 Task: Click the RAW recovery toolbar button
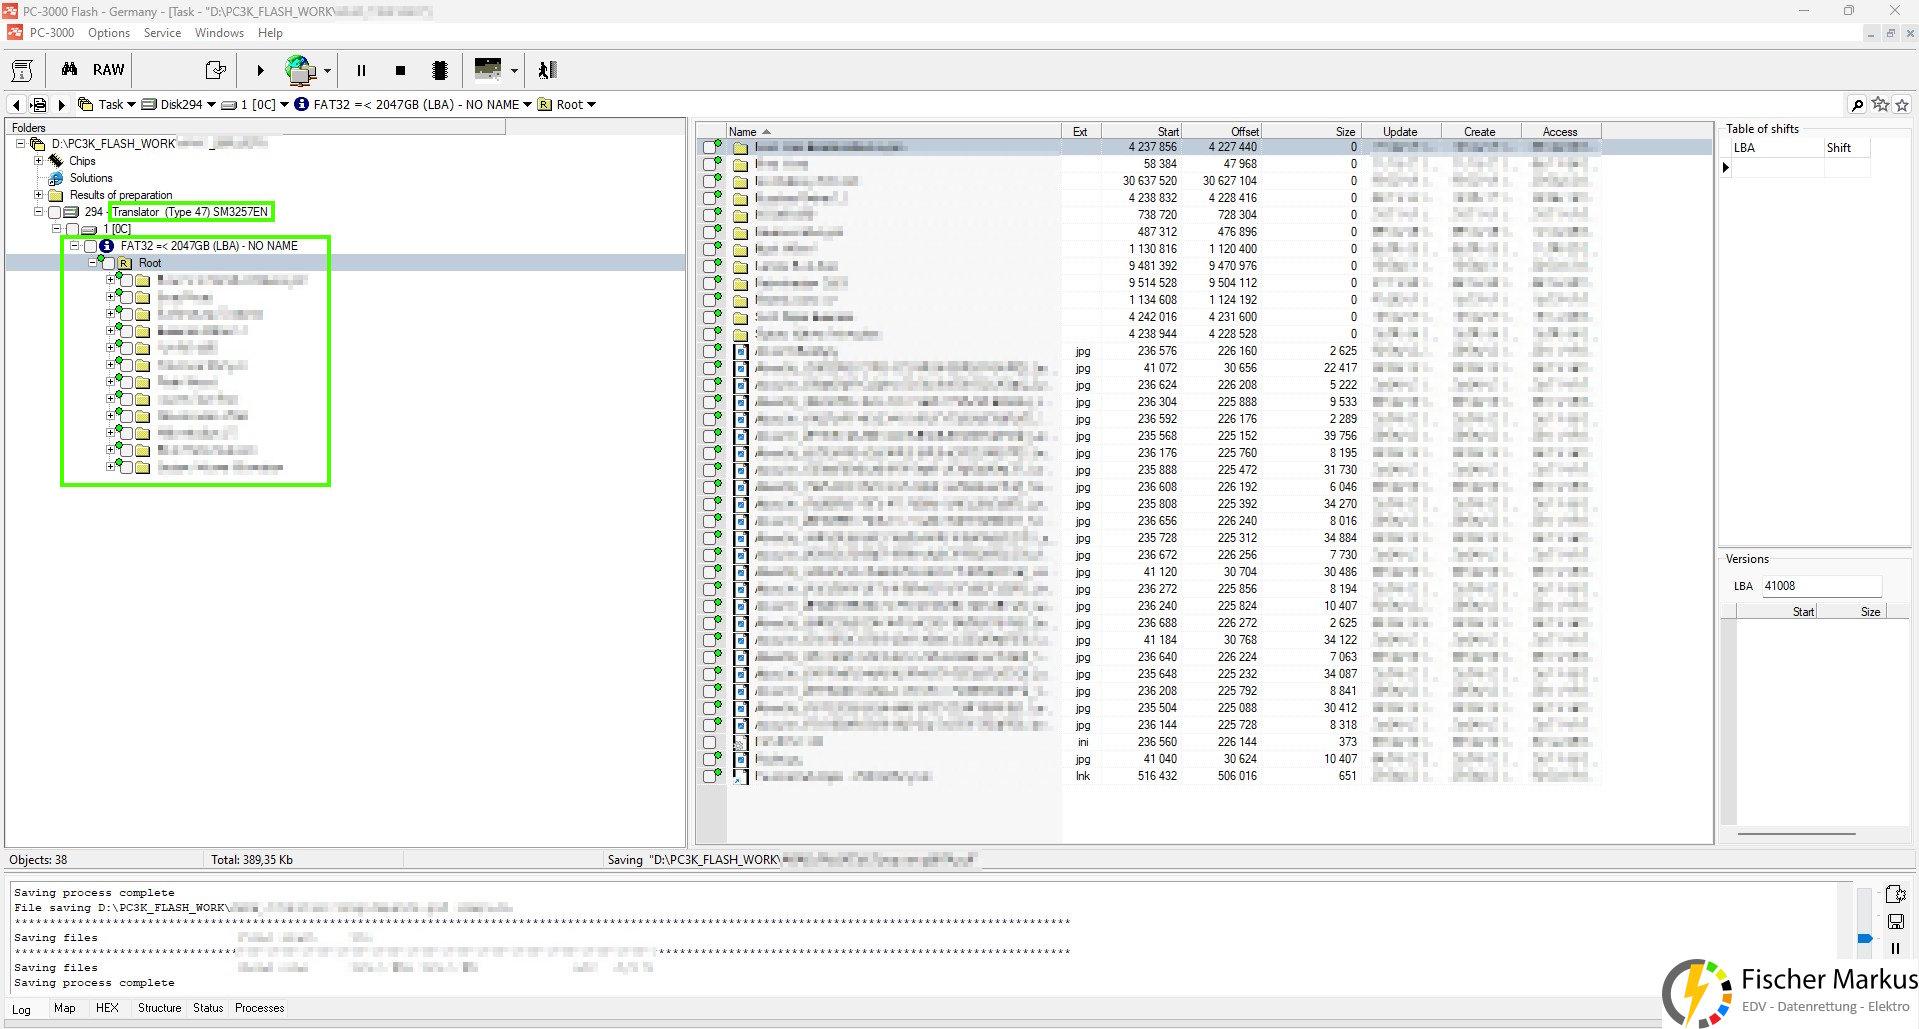click(x=108, y=70)
